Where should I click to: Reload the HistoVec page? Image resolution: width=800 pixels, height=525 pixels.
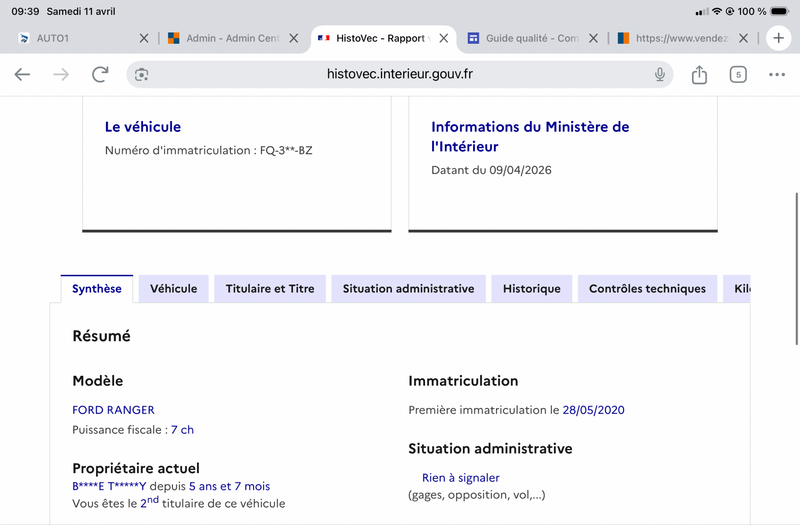pyautogui.click(x=100, y=74)
